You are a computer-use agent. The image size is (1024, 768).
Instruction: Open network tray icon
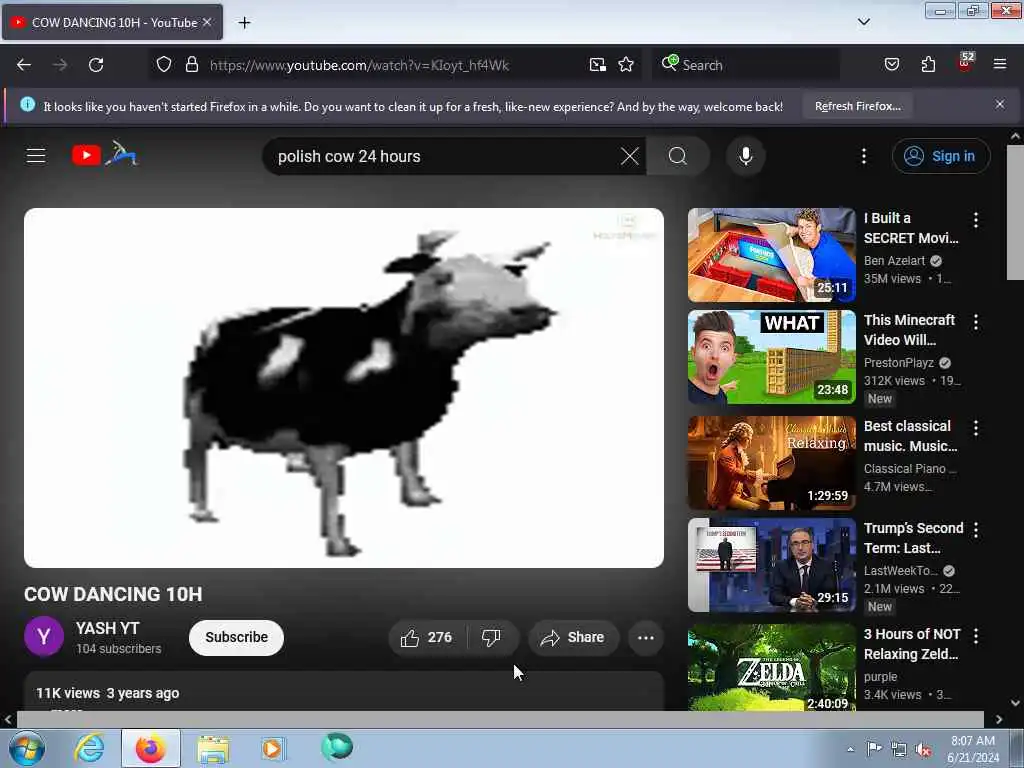[x=899, y=750]
